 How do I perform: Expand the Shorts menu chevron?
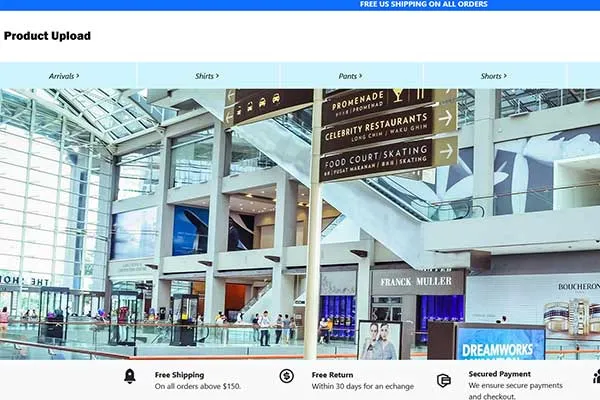point(506,75)
